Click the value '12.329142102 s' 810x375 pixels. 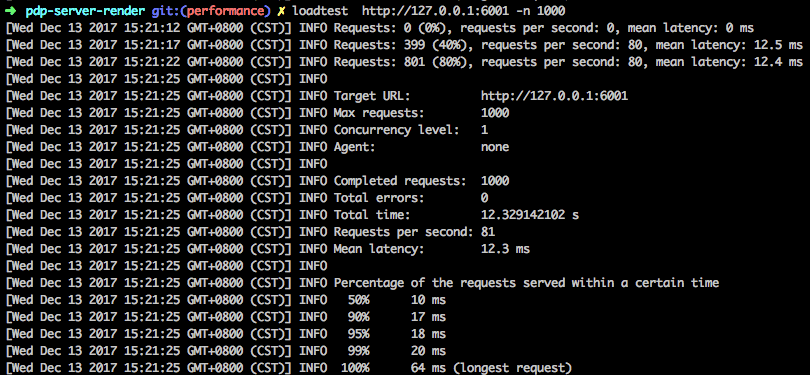[529, 215]
